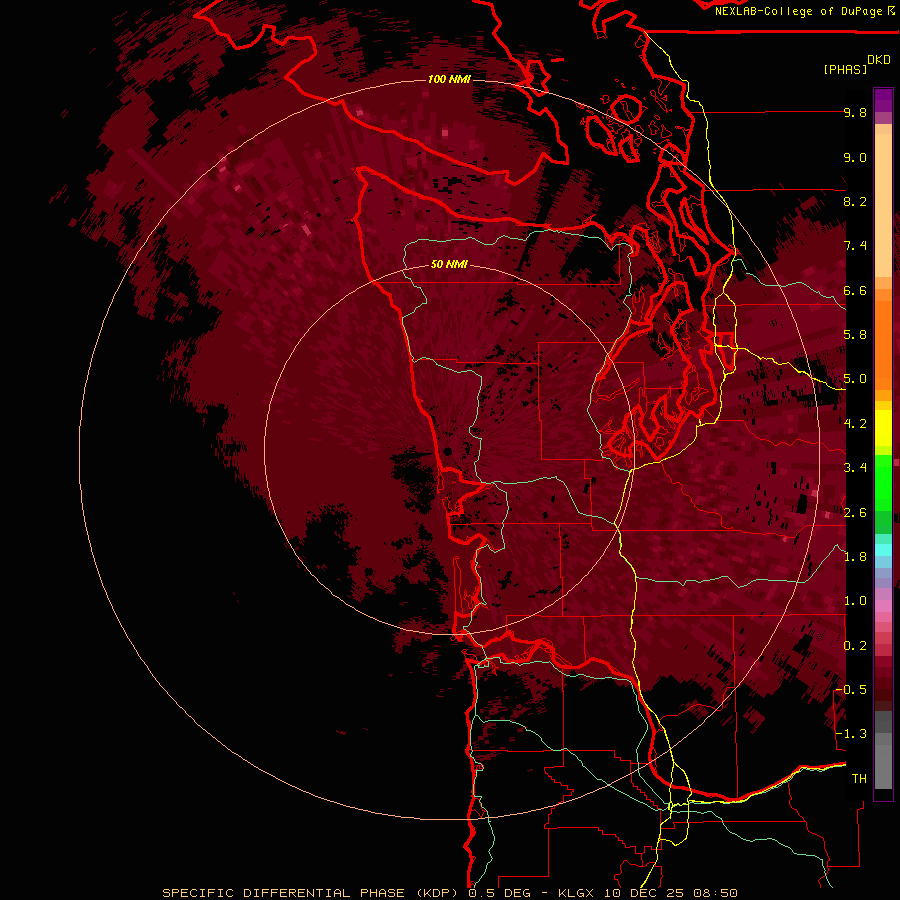Click the -1.3 color scale value
Viewport: 900px width, 900px height.
click(x=852, y=734)
